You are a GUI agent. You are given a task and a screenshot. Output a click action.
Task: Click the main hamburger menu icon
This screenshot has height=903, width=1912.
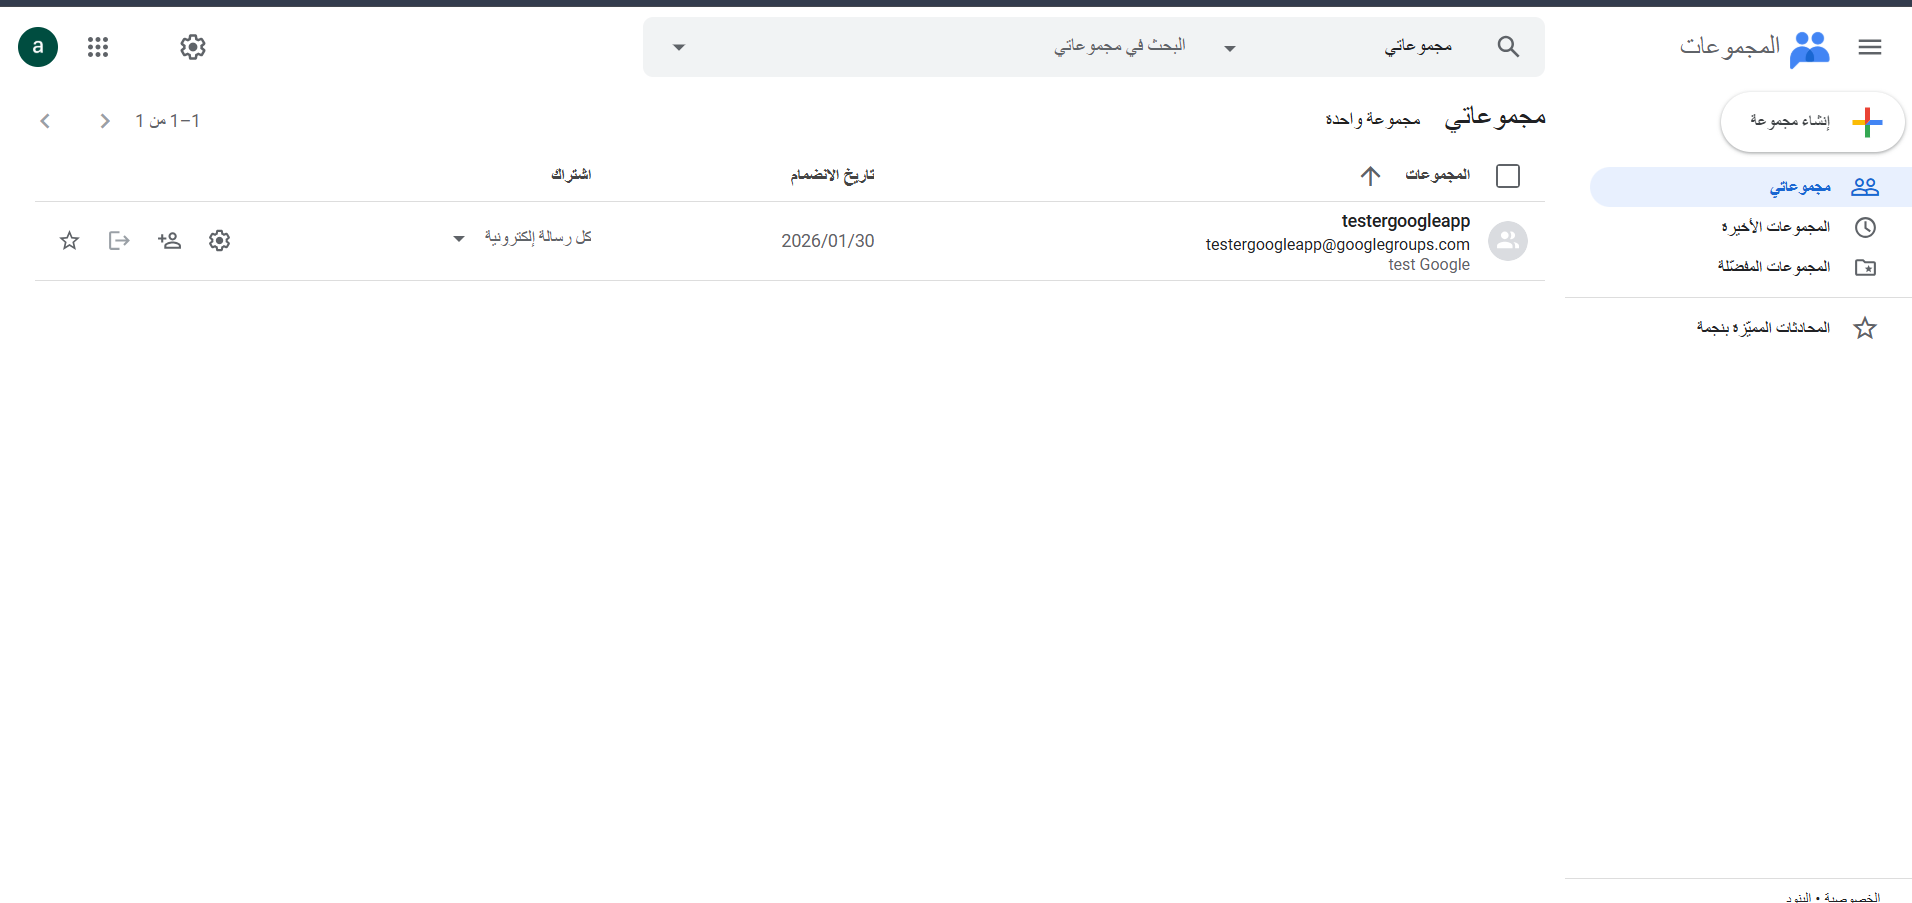[x=1869, y=47]
